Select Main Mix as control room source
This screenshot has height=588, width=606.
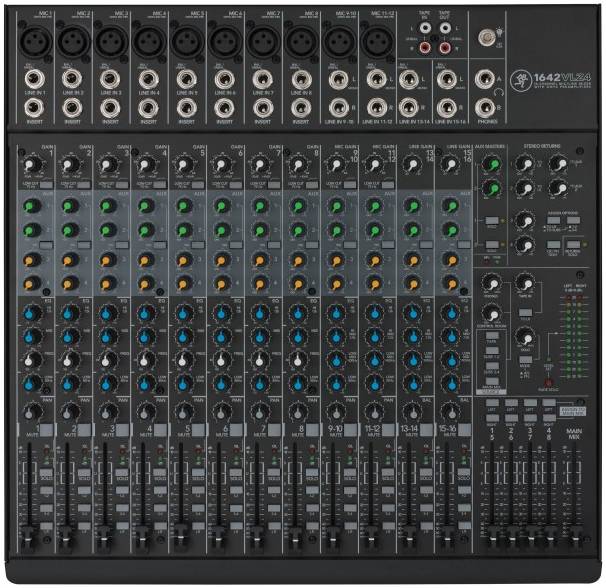click(x=492, y=381)
